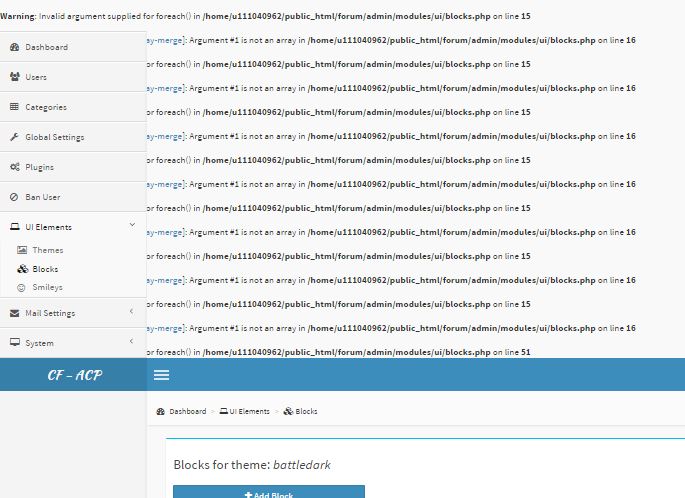Click the Plugins gears icon

coord(15,167)
